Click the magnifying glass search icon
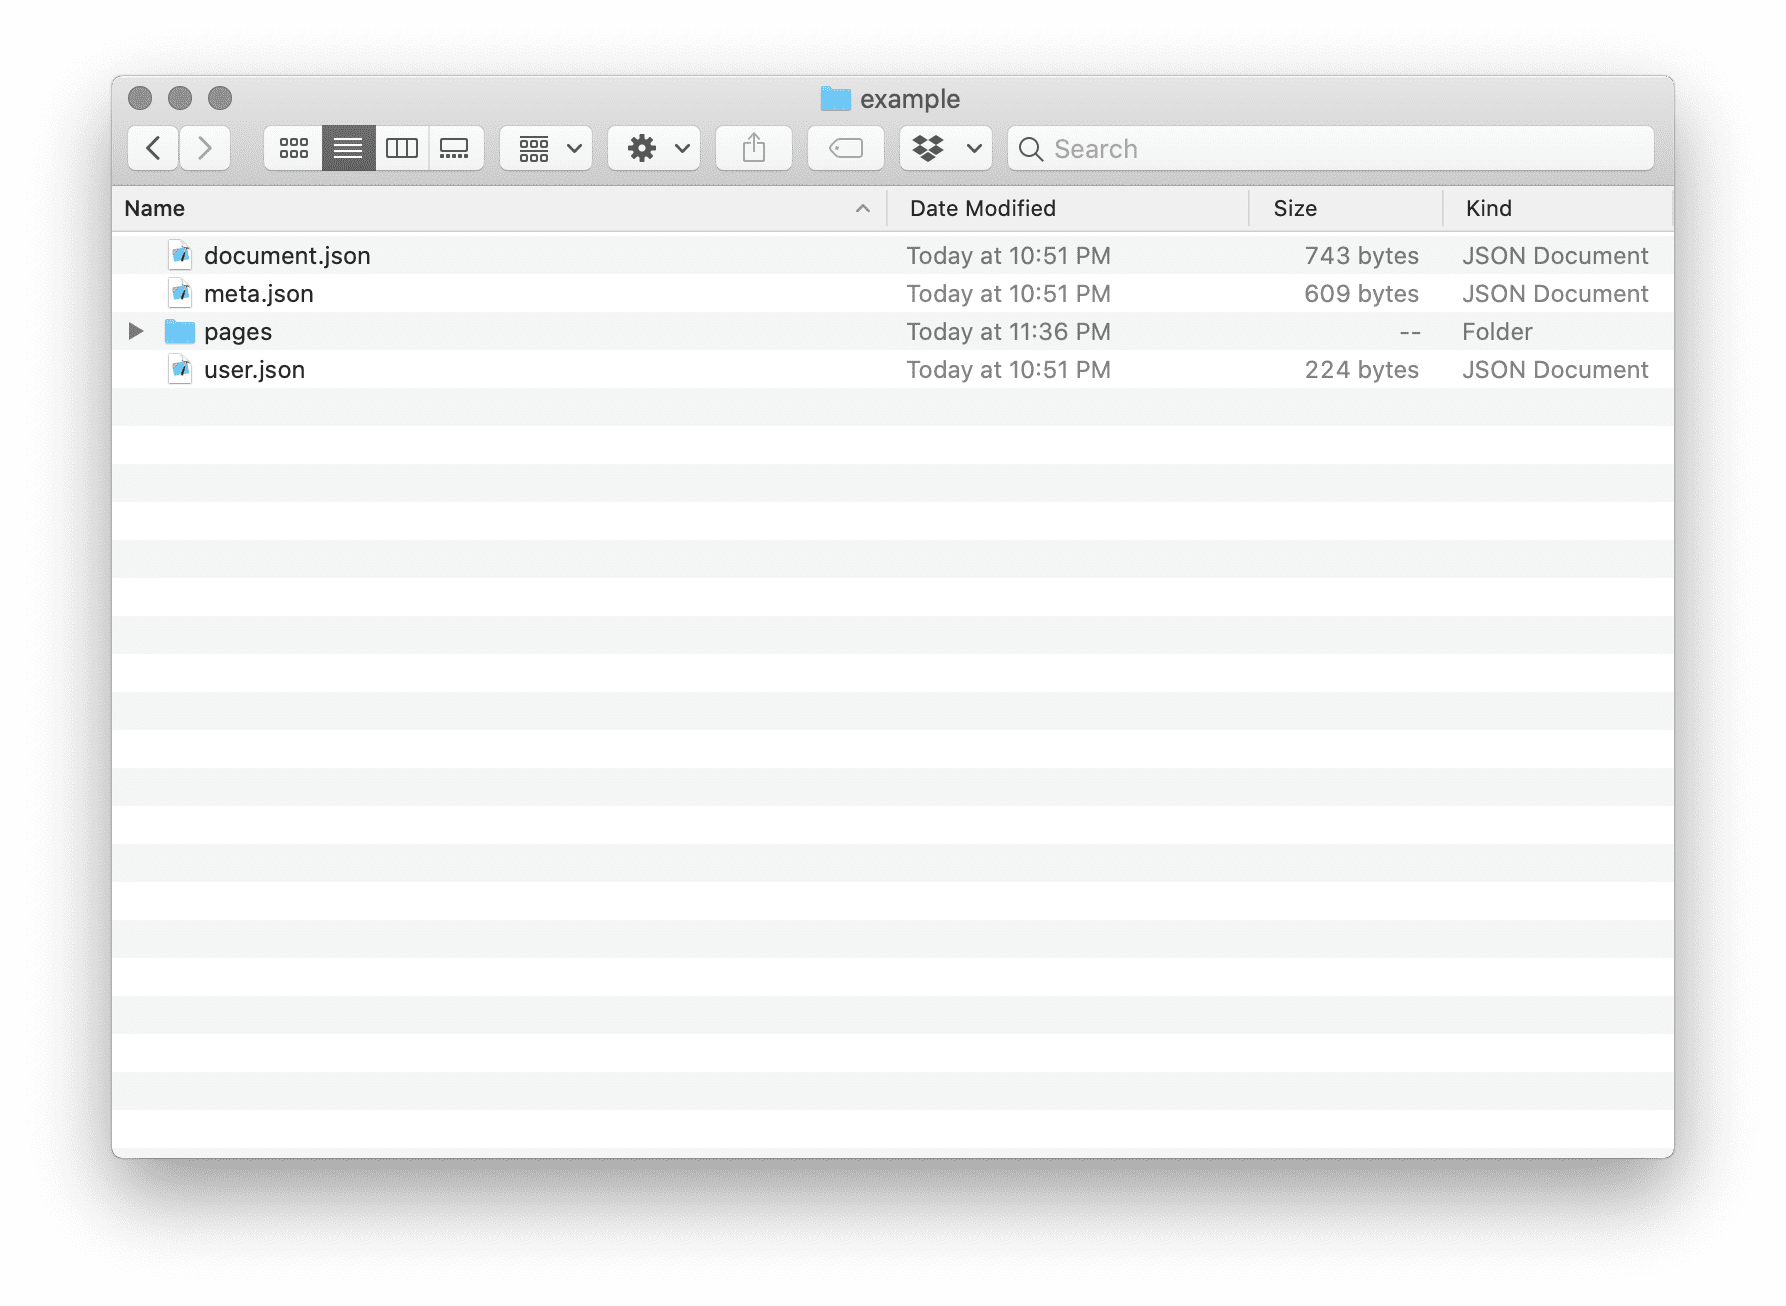Screen dimensions: 1786x1306 (x=1031, y=149)
